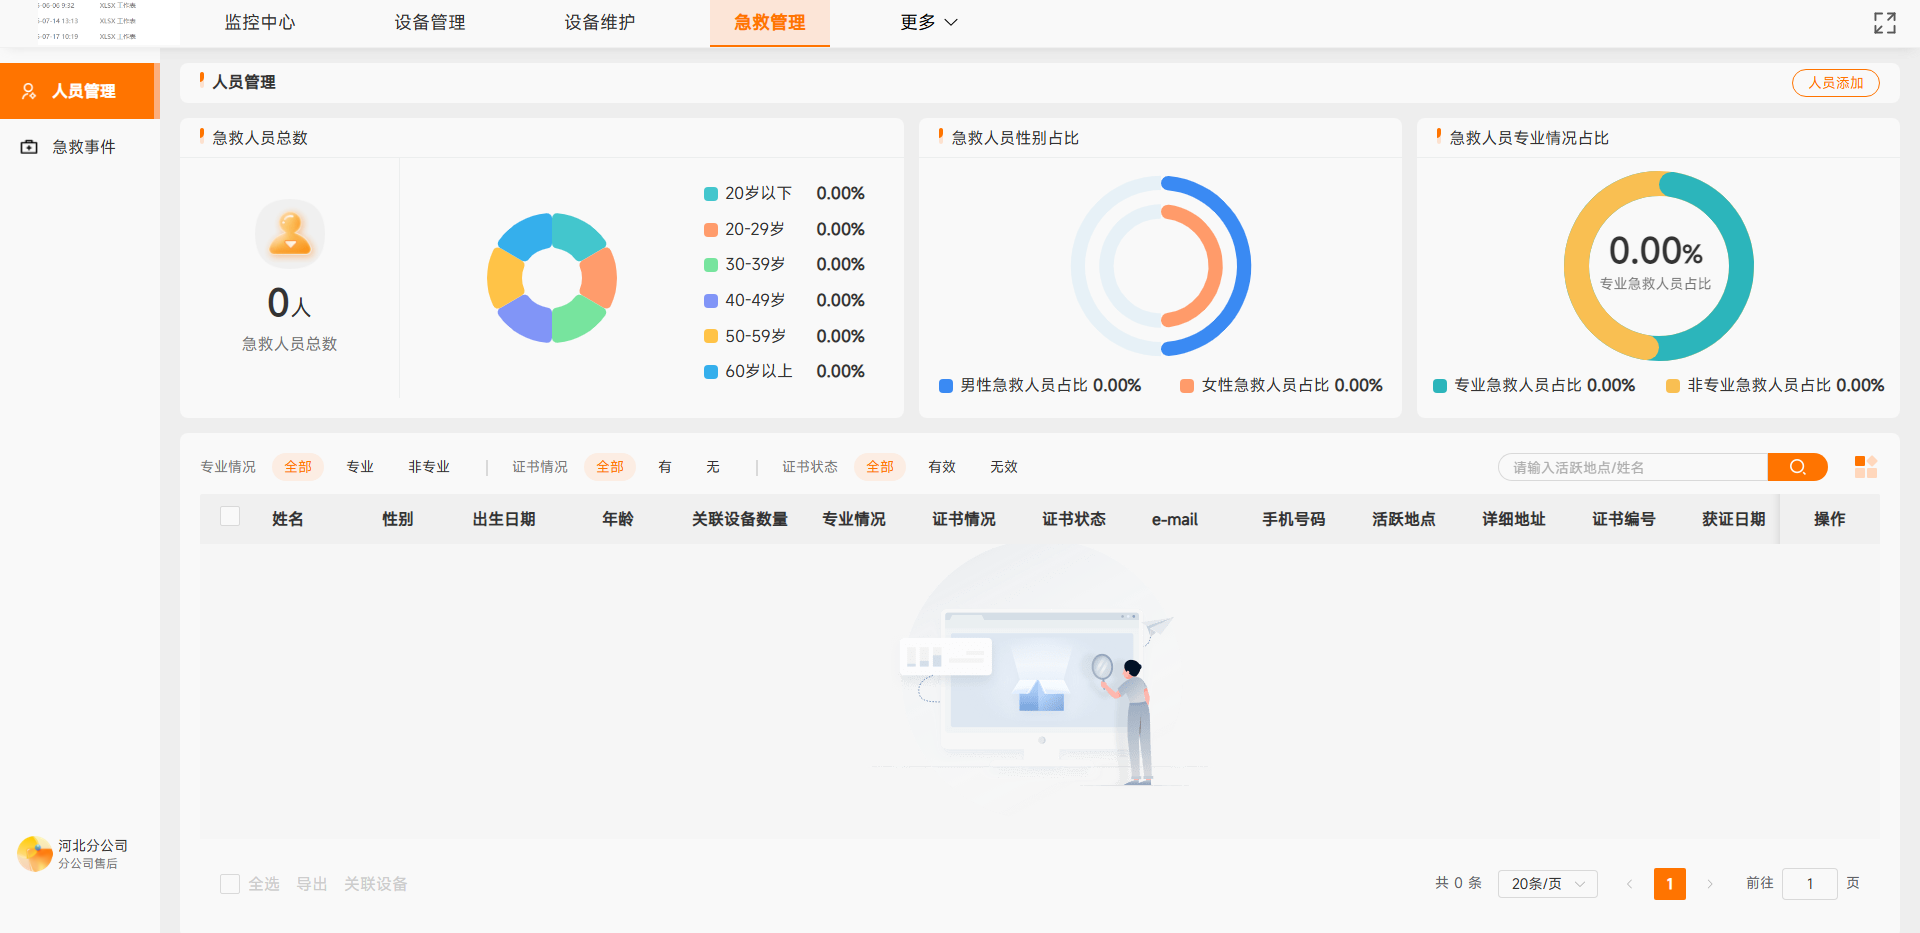Image resolution: width=1920 pixels, height=933 pixels.
Task: Select the 急救管理 tab
Action: coord(770,22)
